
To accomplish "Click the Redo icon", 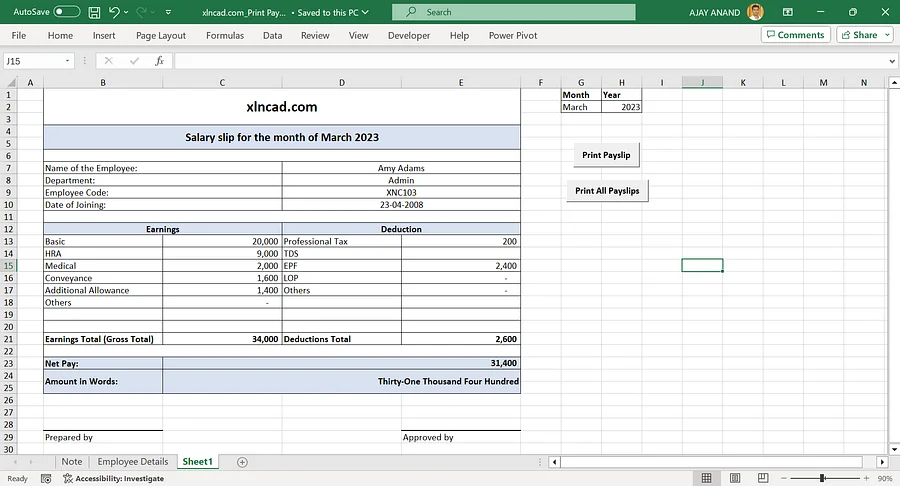I will (x=141, y=11).
